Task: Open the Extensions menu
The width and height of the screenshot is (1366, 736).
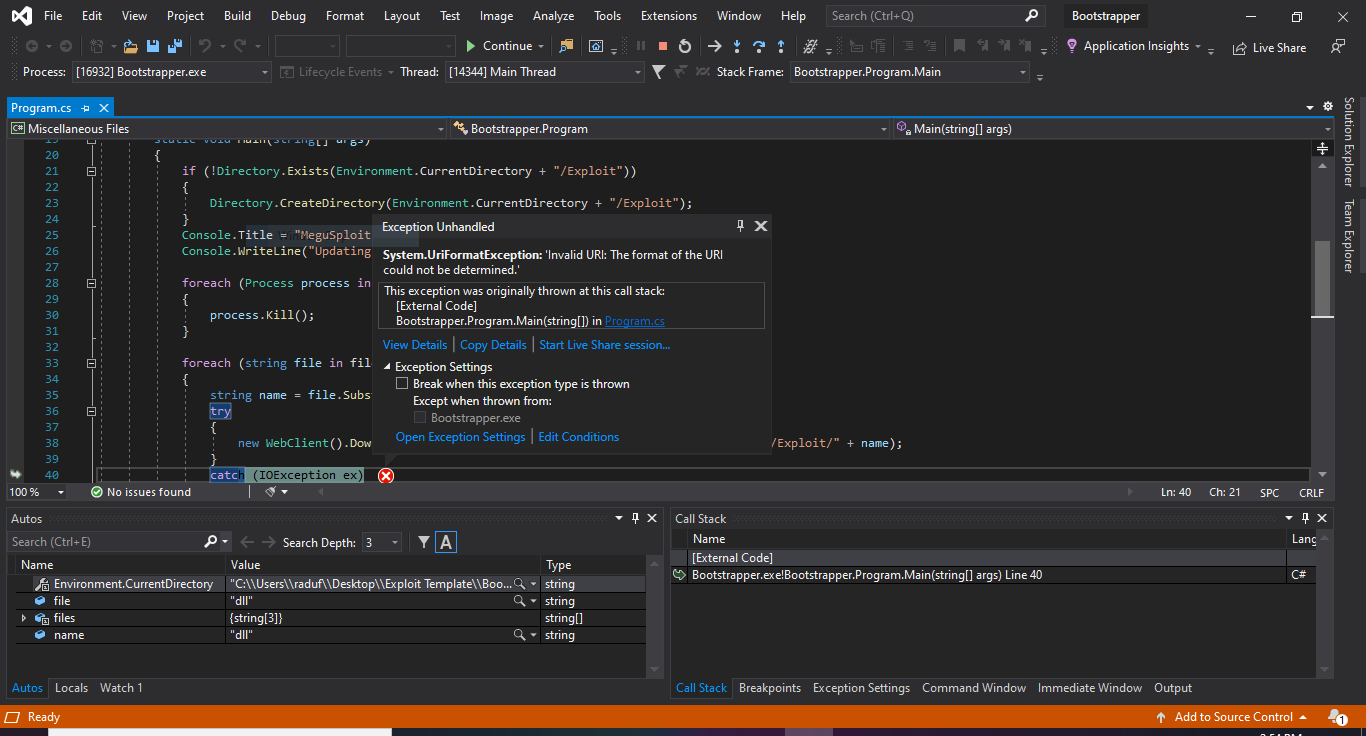Action: 669,16
